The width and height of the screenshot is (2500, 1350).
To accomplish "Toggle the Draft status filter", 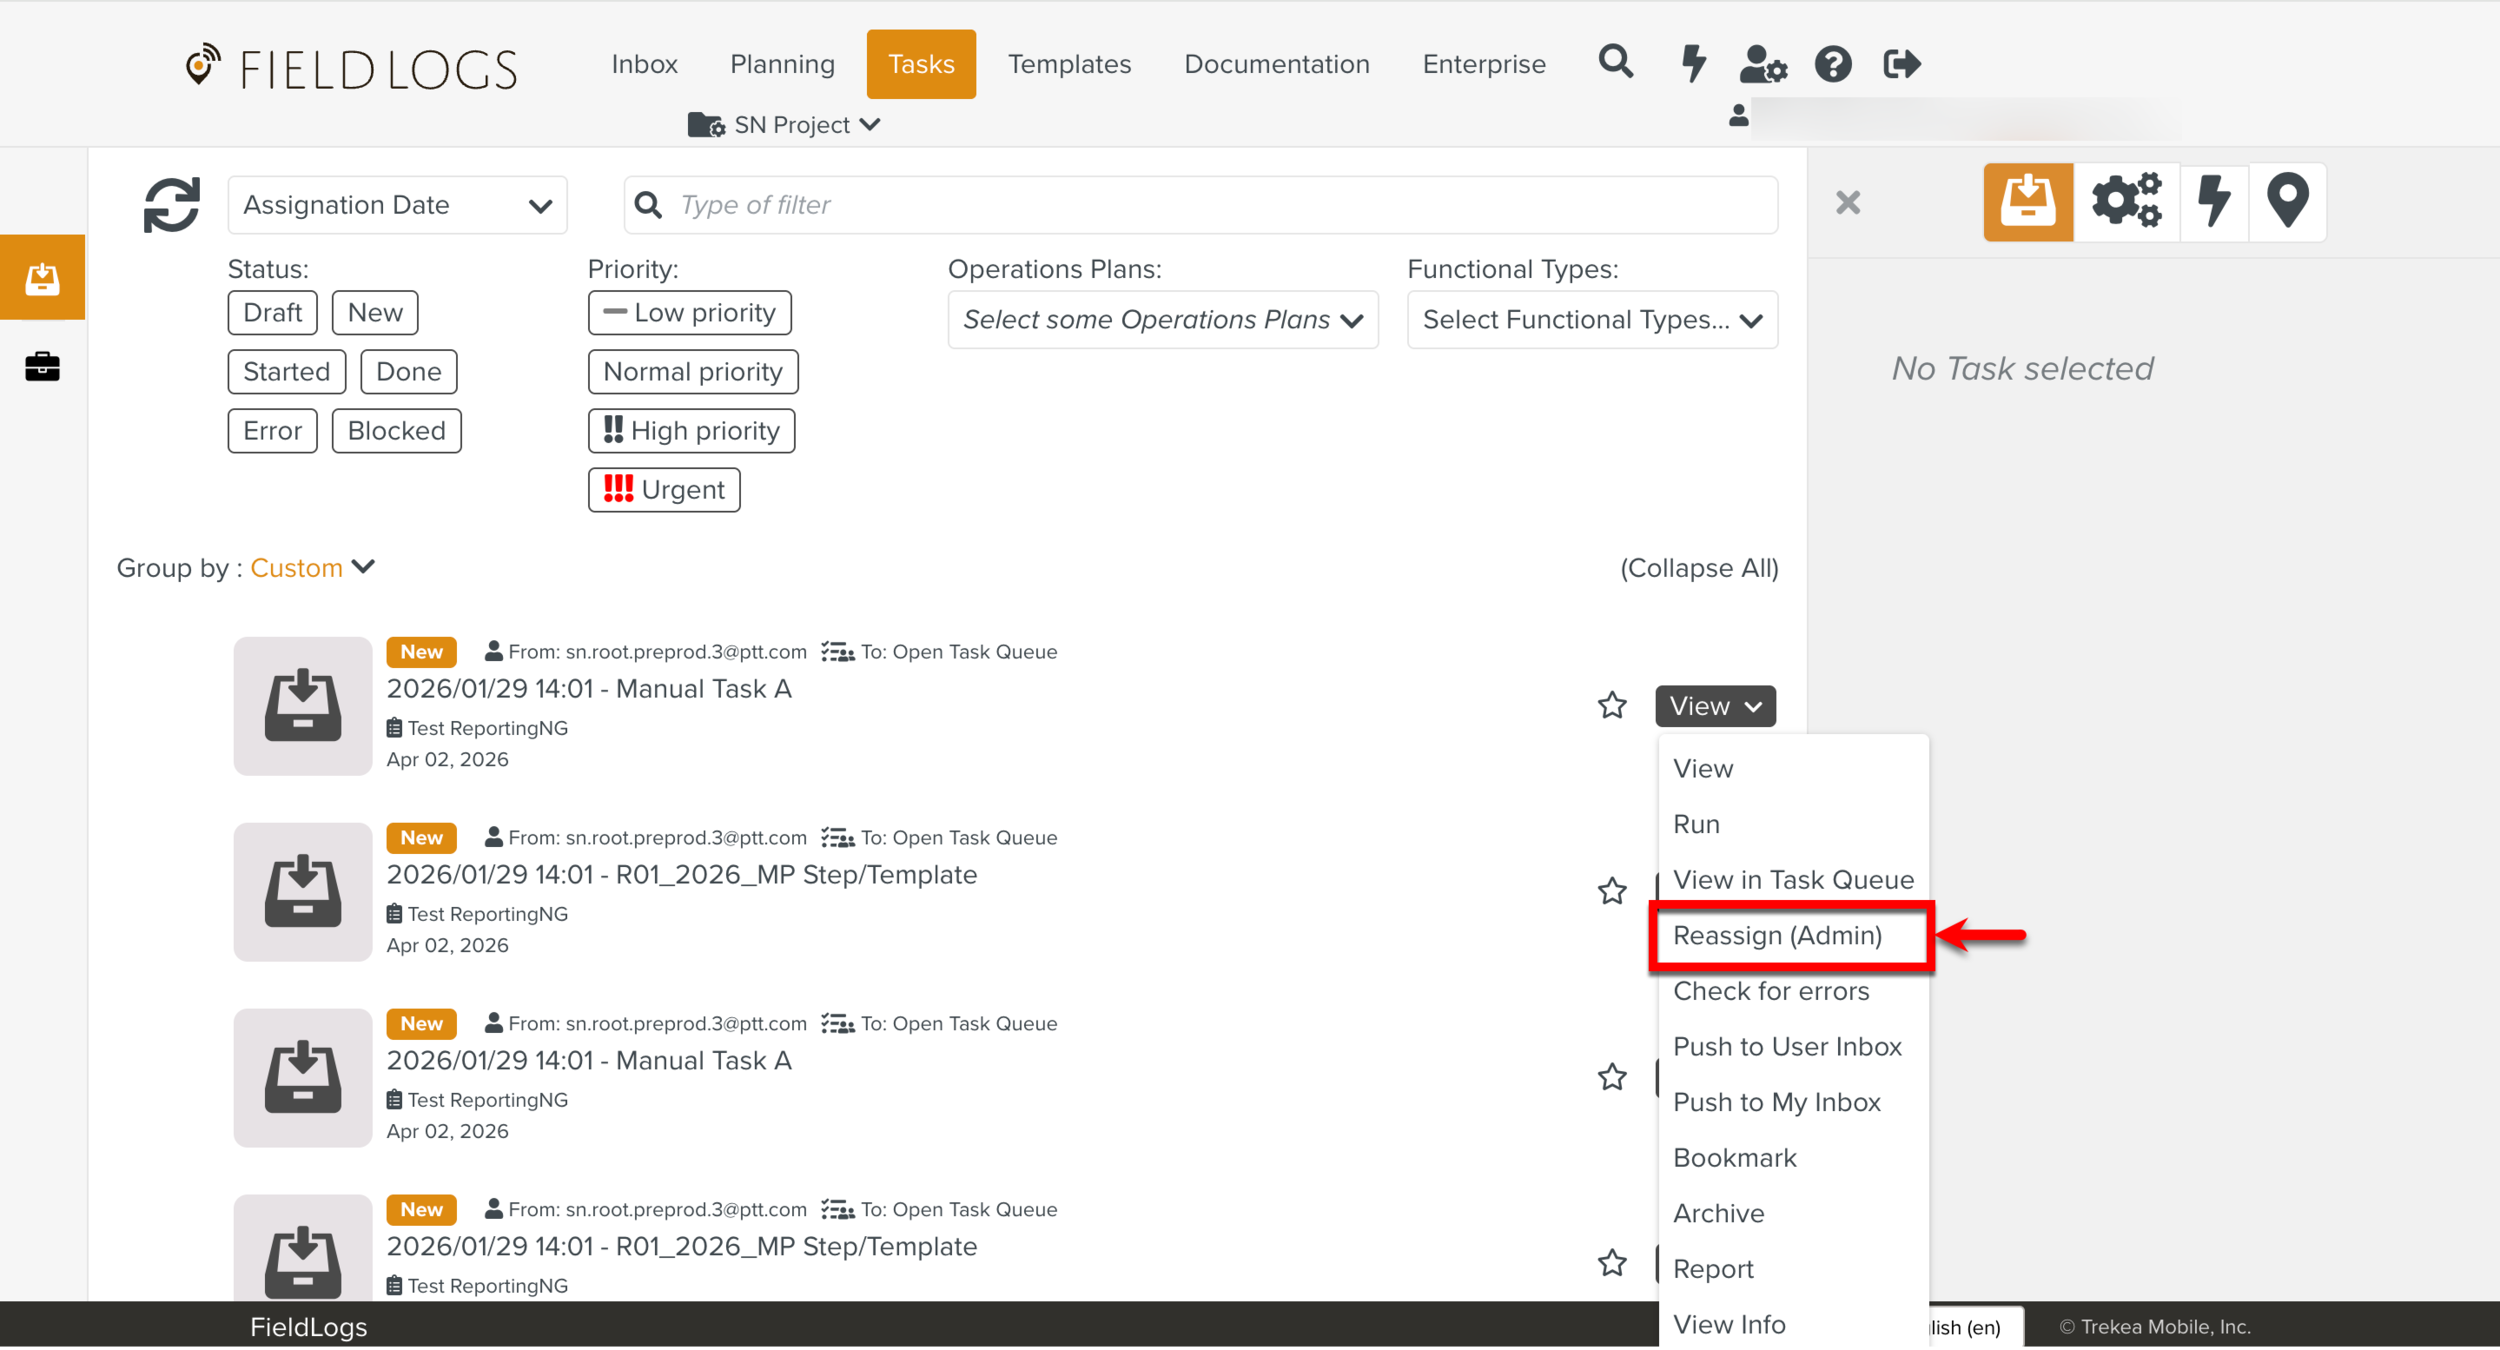I will (x=272, y=313).
